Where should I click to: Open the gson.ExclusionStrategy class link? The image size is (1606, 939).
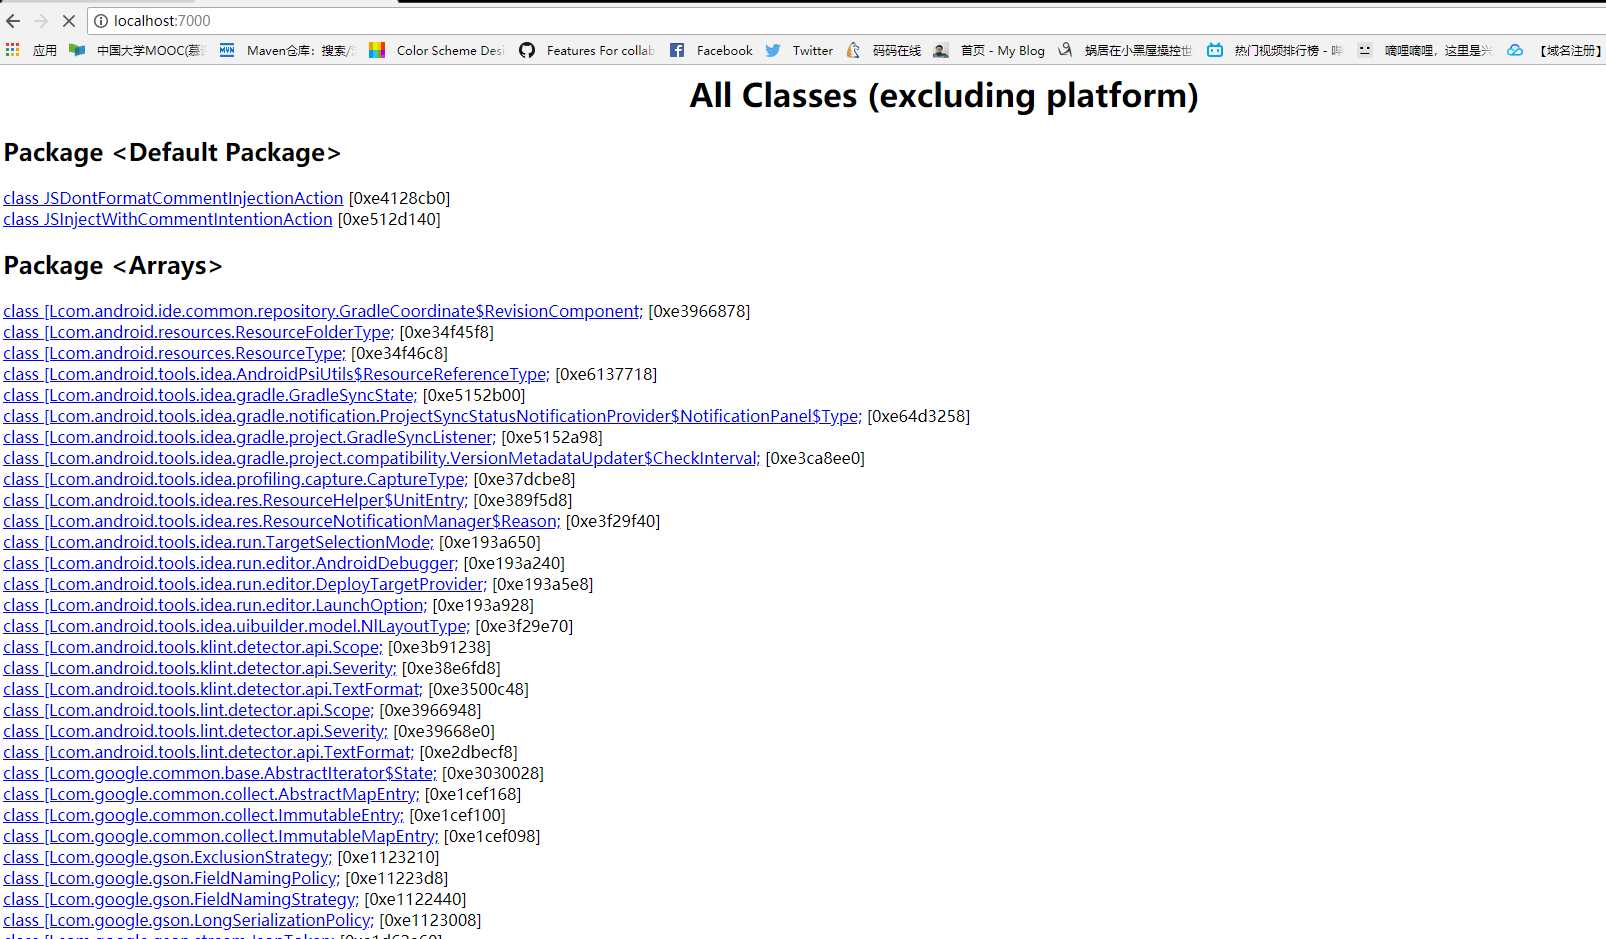pos(168,857)
